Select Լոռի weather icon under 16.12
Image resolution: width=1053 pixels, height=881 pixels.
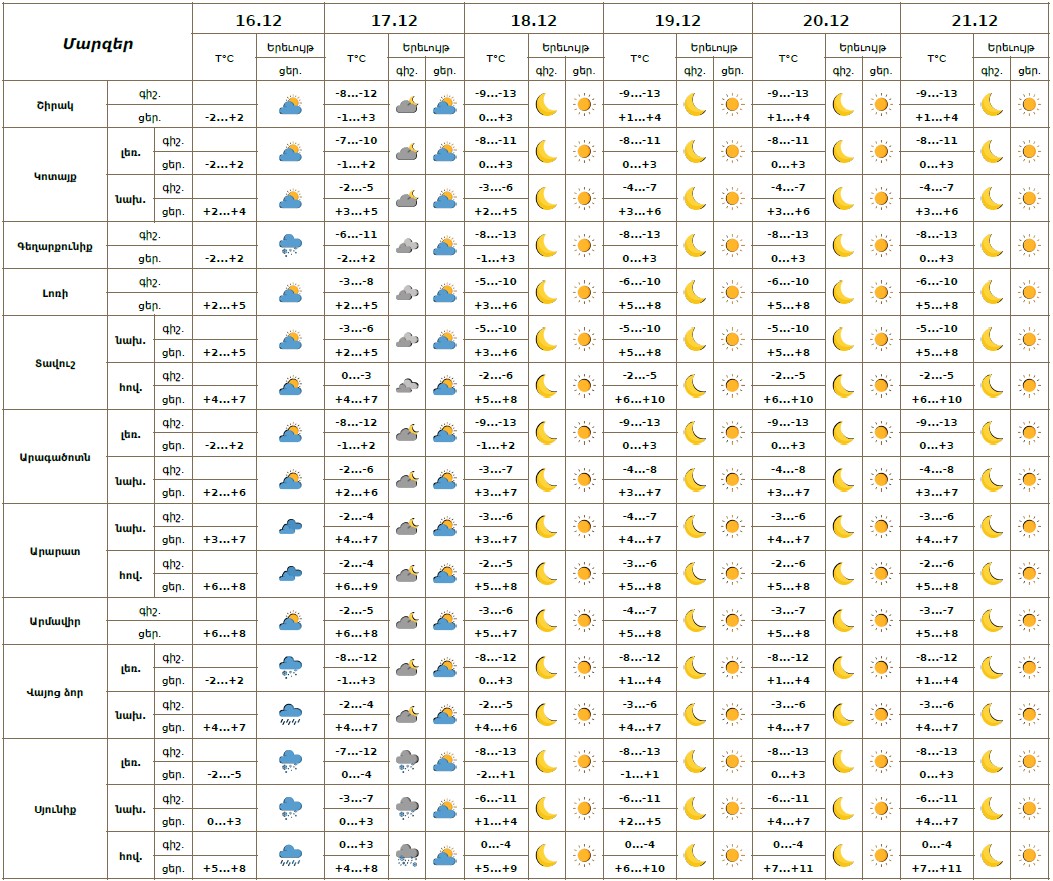(x=290, y=292)
